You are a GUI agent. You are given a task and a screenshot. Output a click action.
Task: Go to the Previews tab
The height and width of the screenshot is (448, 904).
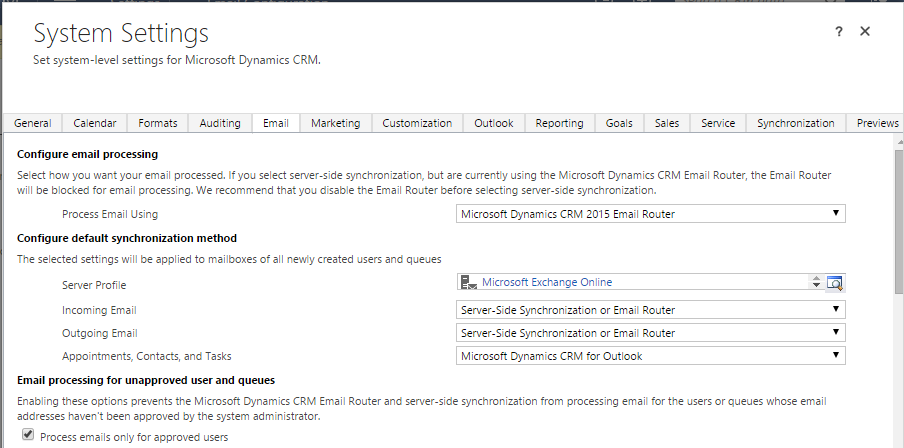click(x=877, y=123)
